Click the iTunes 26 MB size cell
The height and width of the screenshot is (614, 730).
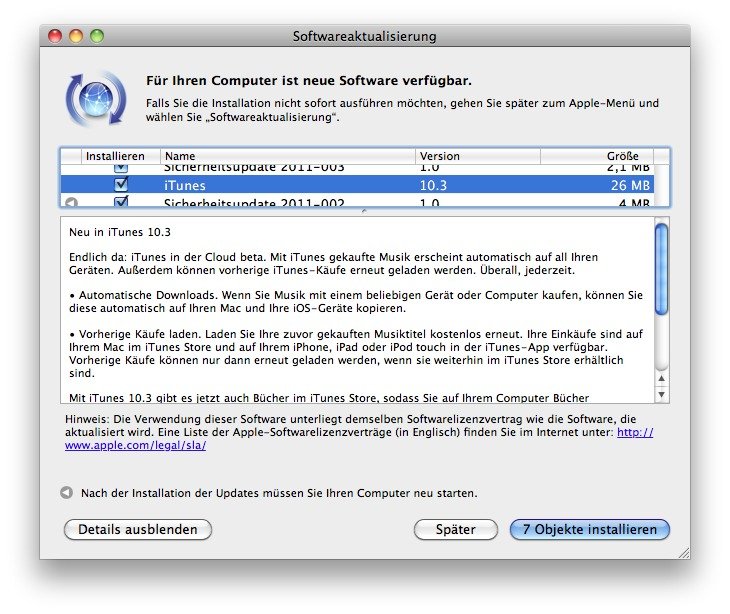coord(630,185)
